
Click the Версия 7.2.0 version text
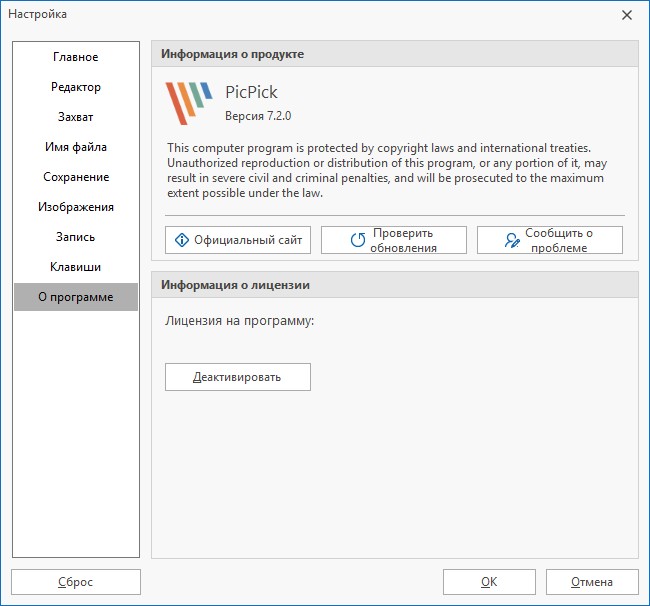[258, 116]
